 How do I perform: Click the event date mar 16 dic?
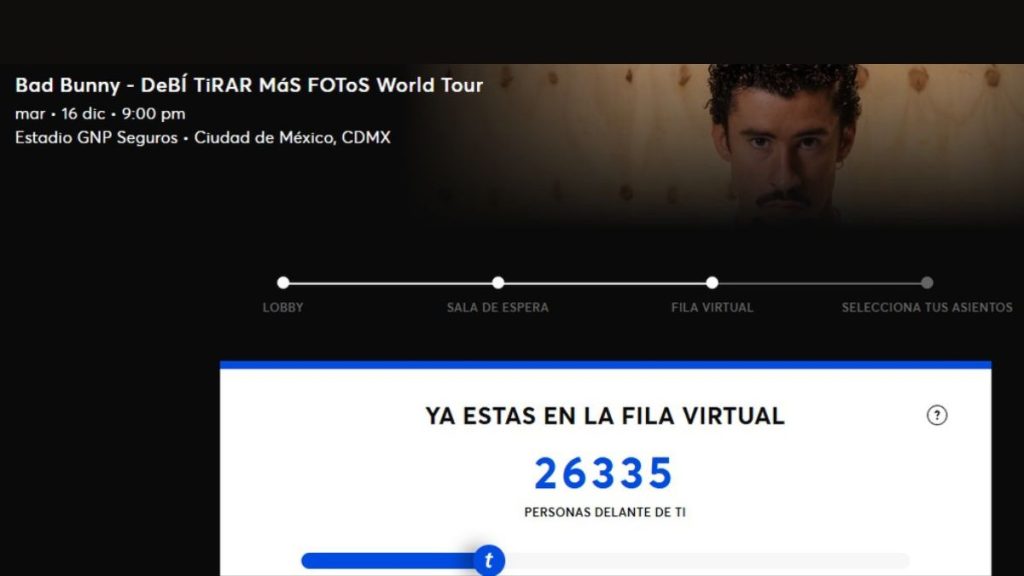pos(60,114)
